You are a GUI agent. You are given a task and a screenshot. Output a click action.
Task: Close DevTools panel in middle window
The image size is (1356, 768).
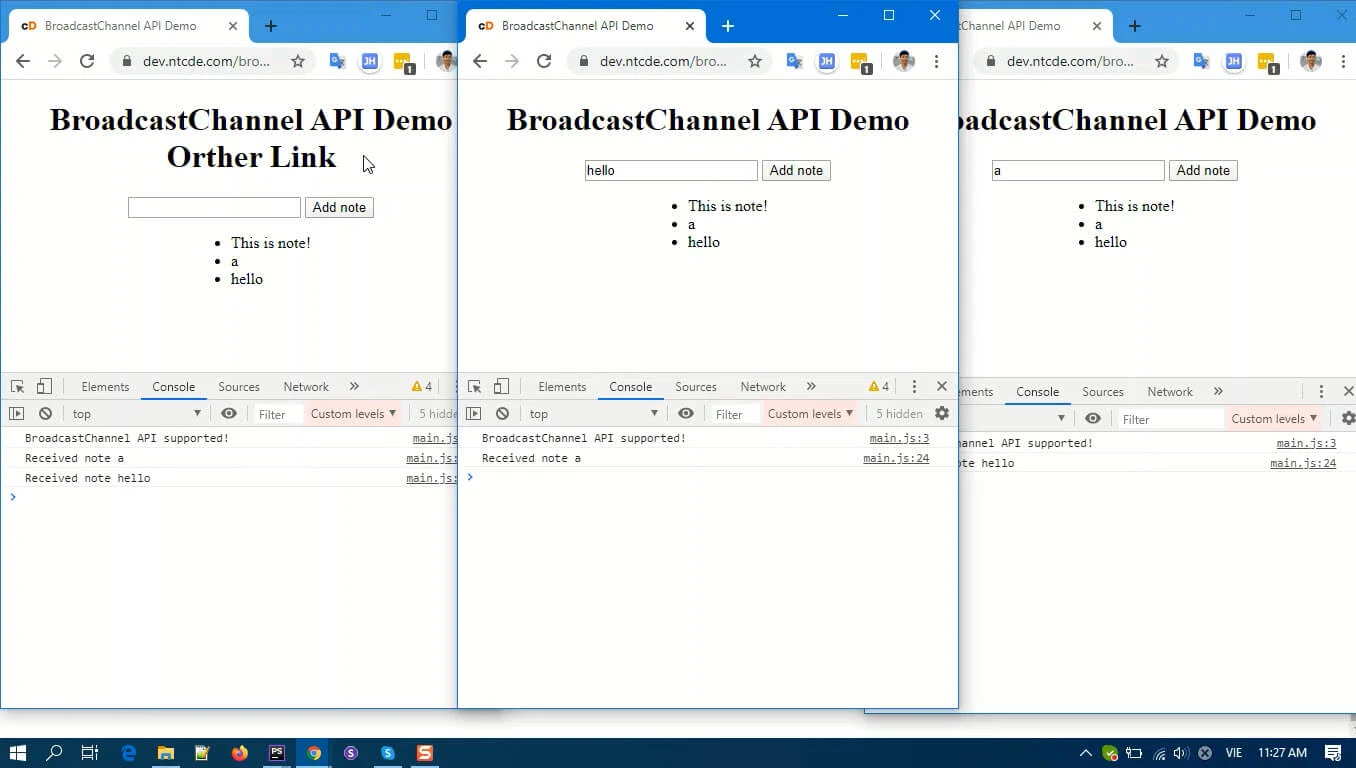(x=942, y=386)
